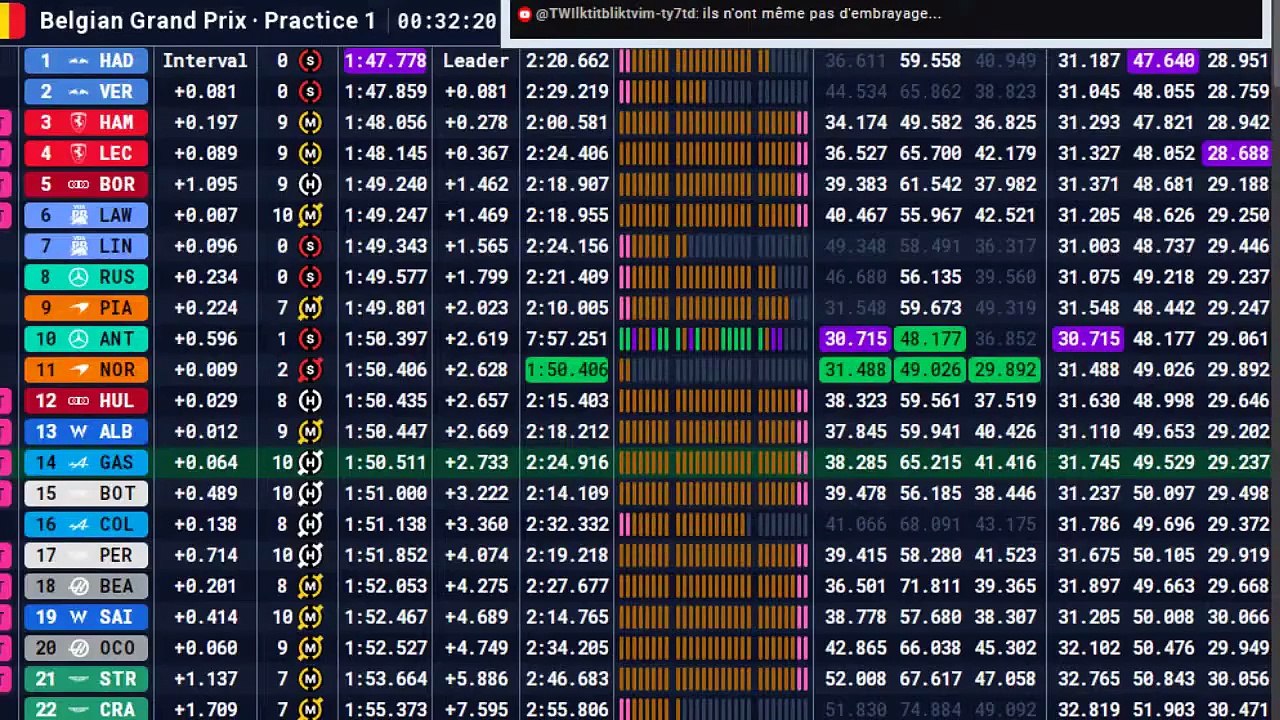
Task: Click the interval +1.095 in BOR's row
Action: (x=205, y=185)
